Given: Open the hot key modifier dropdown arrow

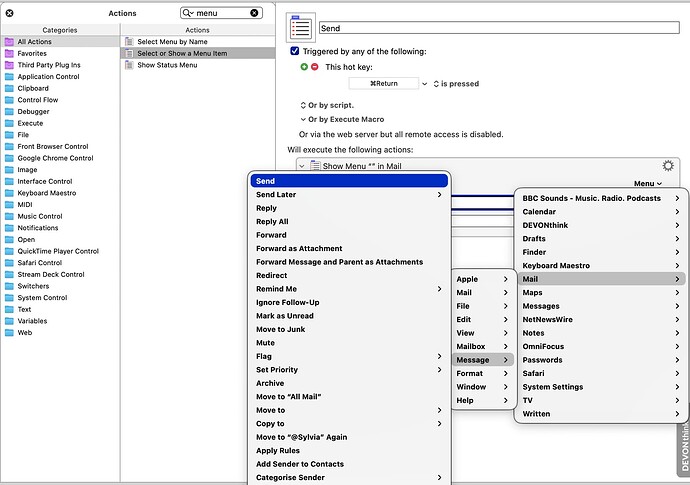Looking at the screenshot, I should pos(425,84).
